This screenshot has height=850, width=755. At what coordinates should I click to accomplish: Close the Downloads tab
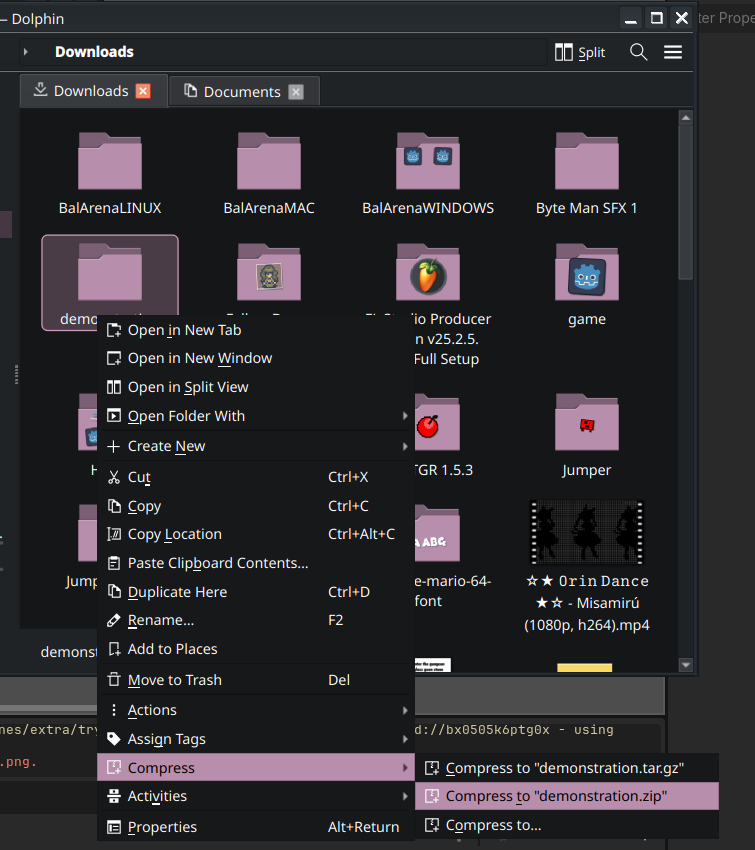(x=143, y=91)
